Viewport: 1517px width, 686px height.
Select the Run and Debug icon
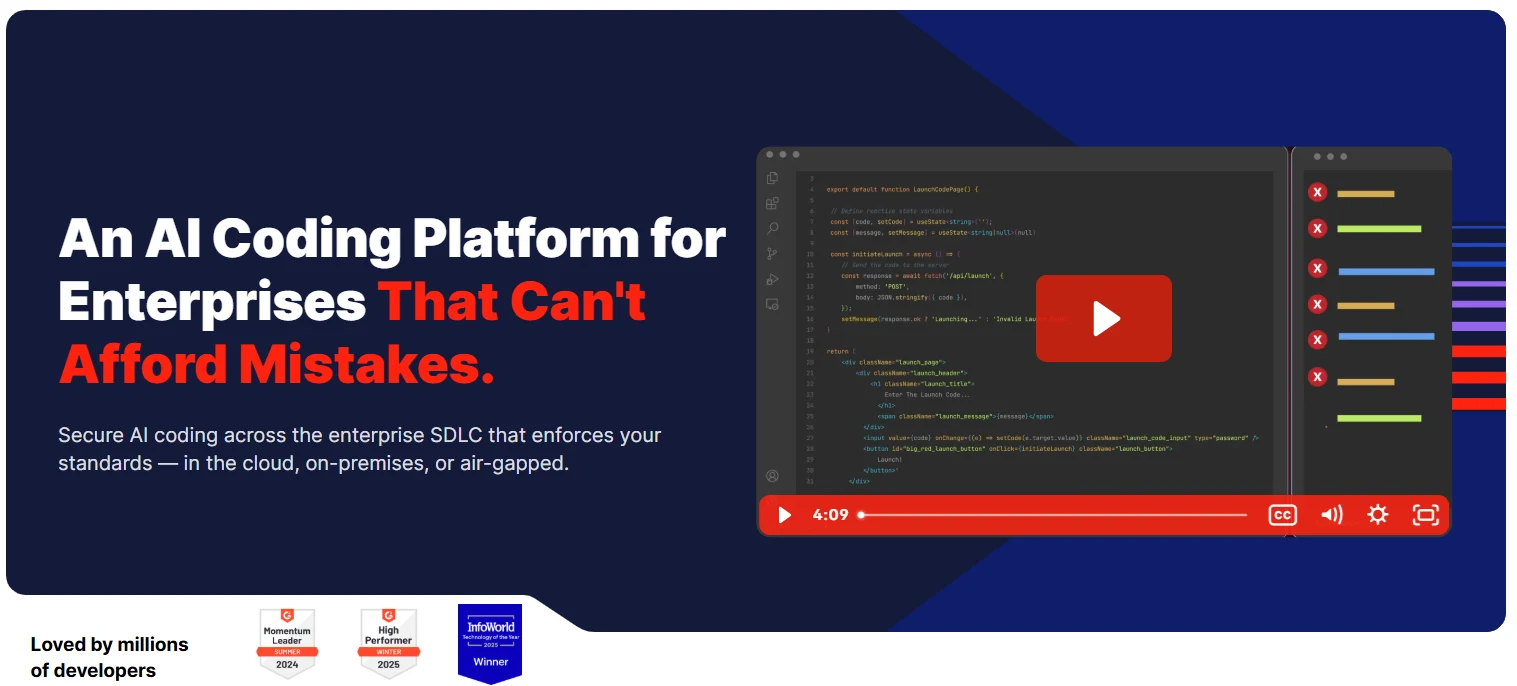772,279
